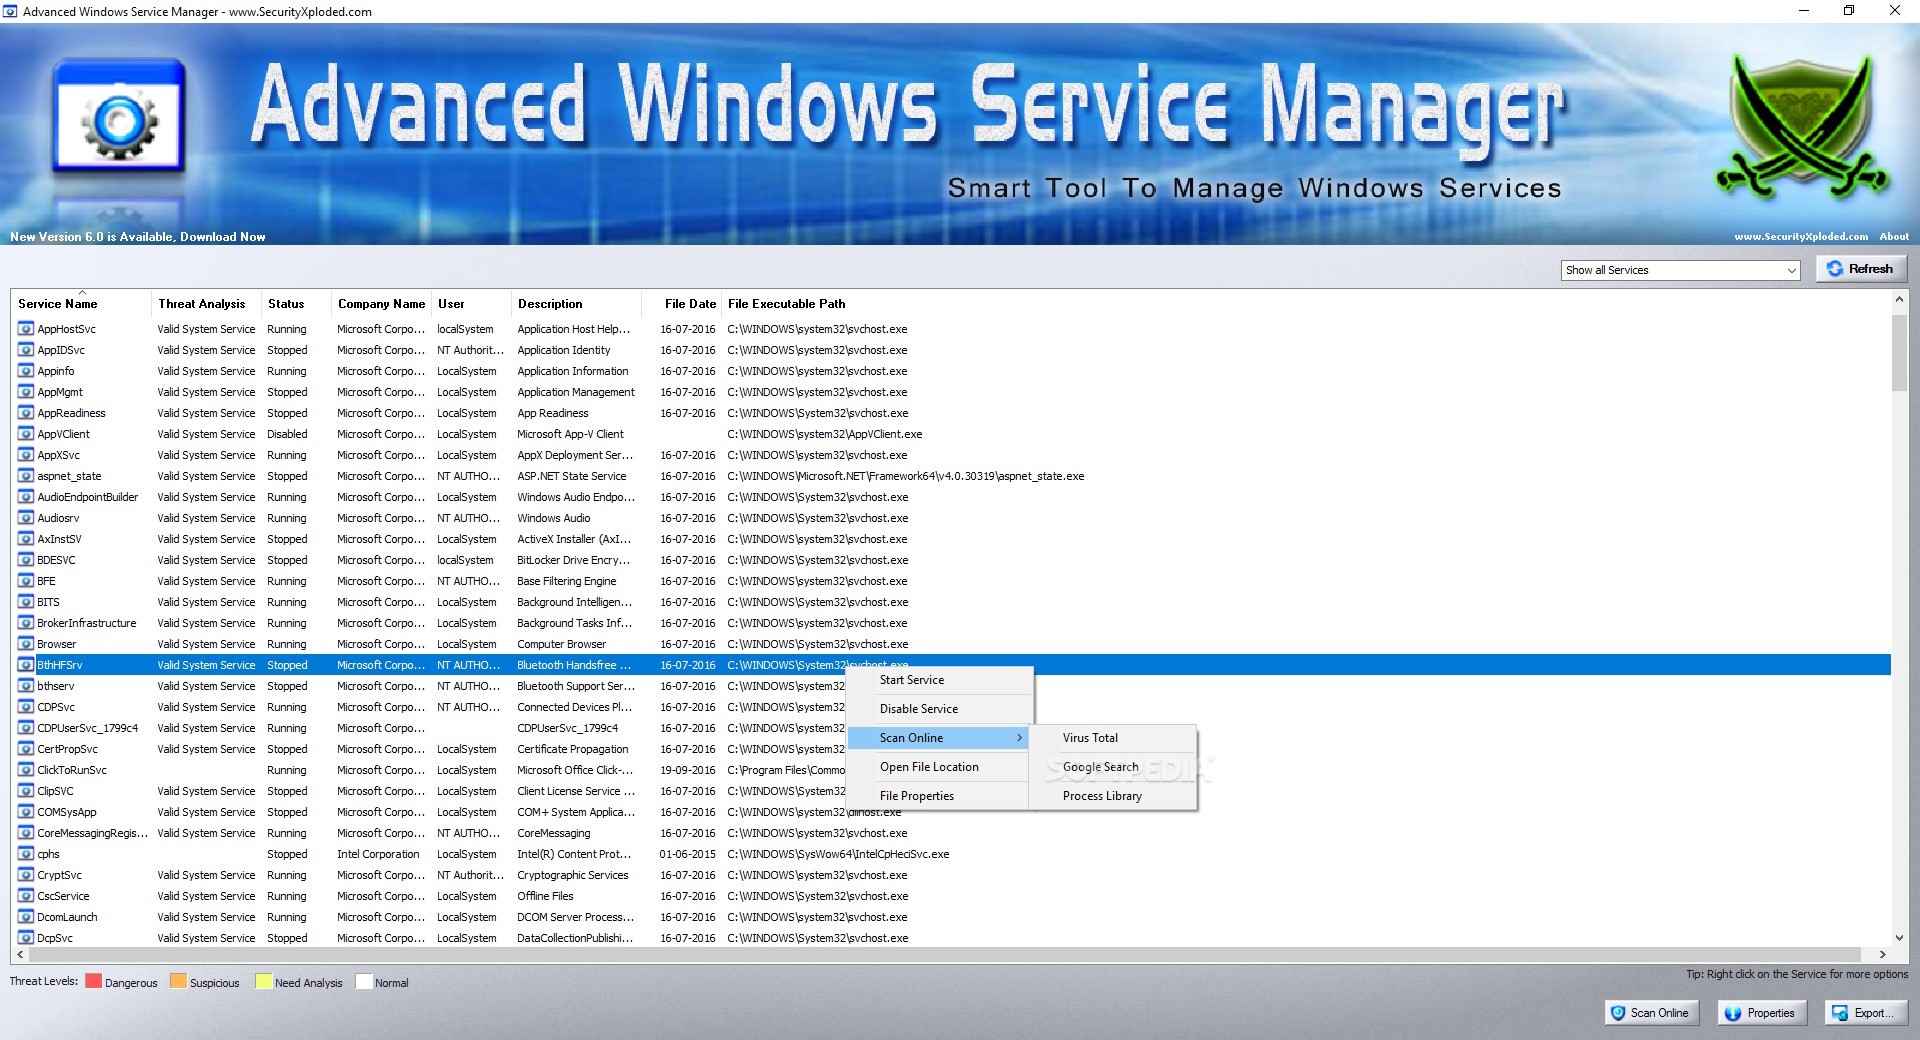The width and height of the screenshot is (1920, 1040).
Task: Click the AudioEndpointBuilder service icon
Action: point(26,497)
